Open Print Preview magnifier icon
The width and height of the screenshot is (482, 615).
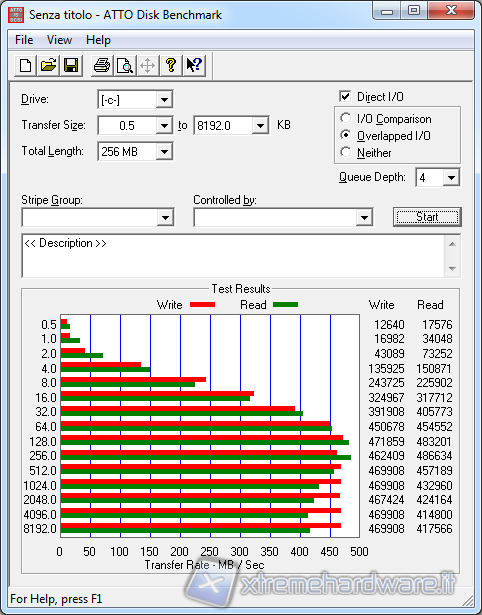coord(125,66)
